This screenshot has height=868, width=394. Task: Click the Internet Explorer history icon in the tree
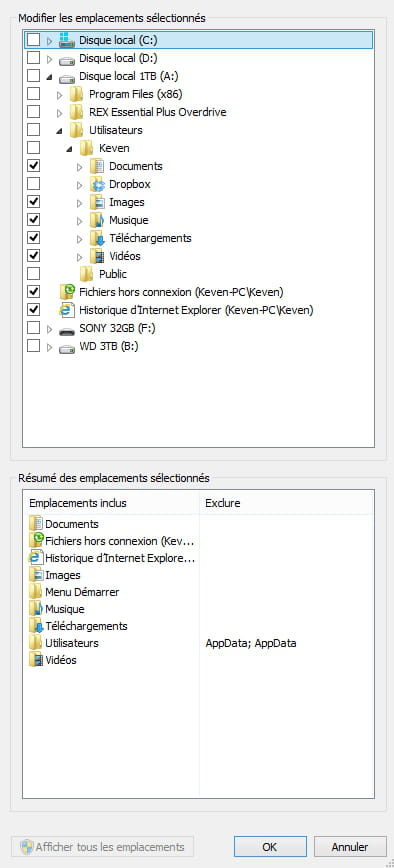67,310
